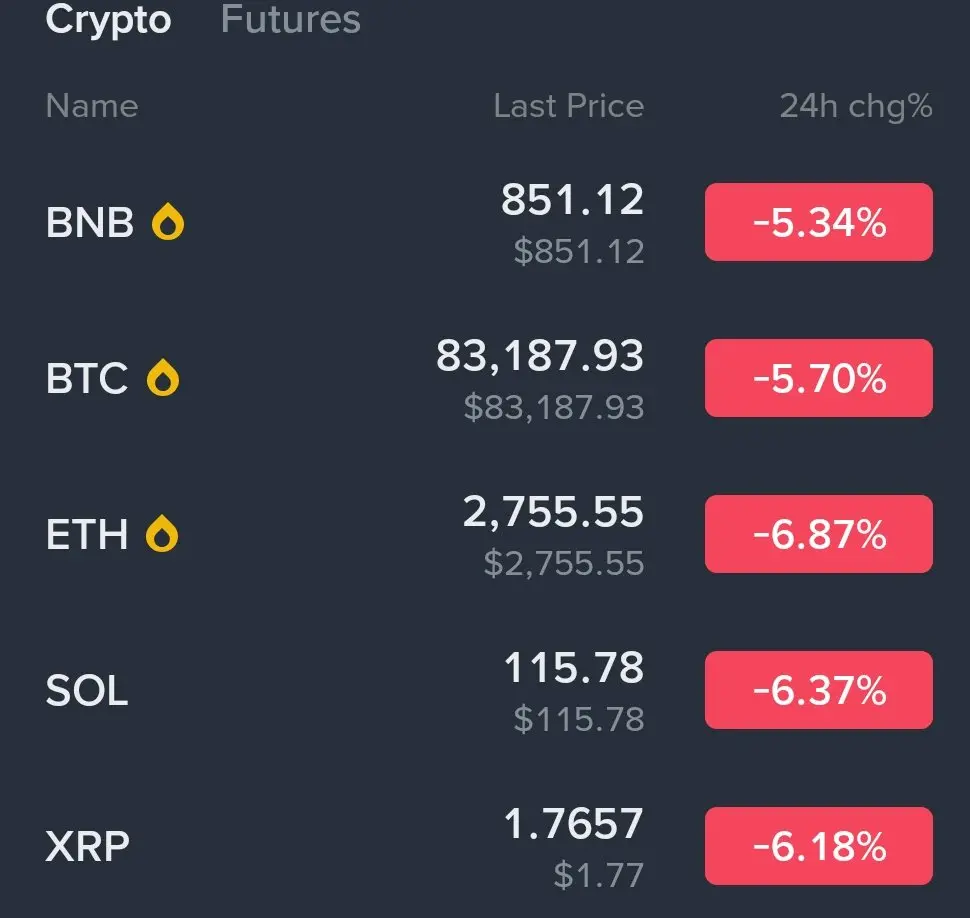Viewport: 970px width, 918px height.
Task: Switch to the Futures tab
Action: (290, 20)
